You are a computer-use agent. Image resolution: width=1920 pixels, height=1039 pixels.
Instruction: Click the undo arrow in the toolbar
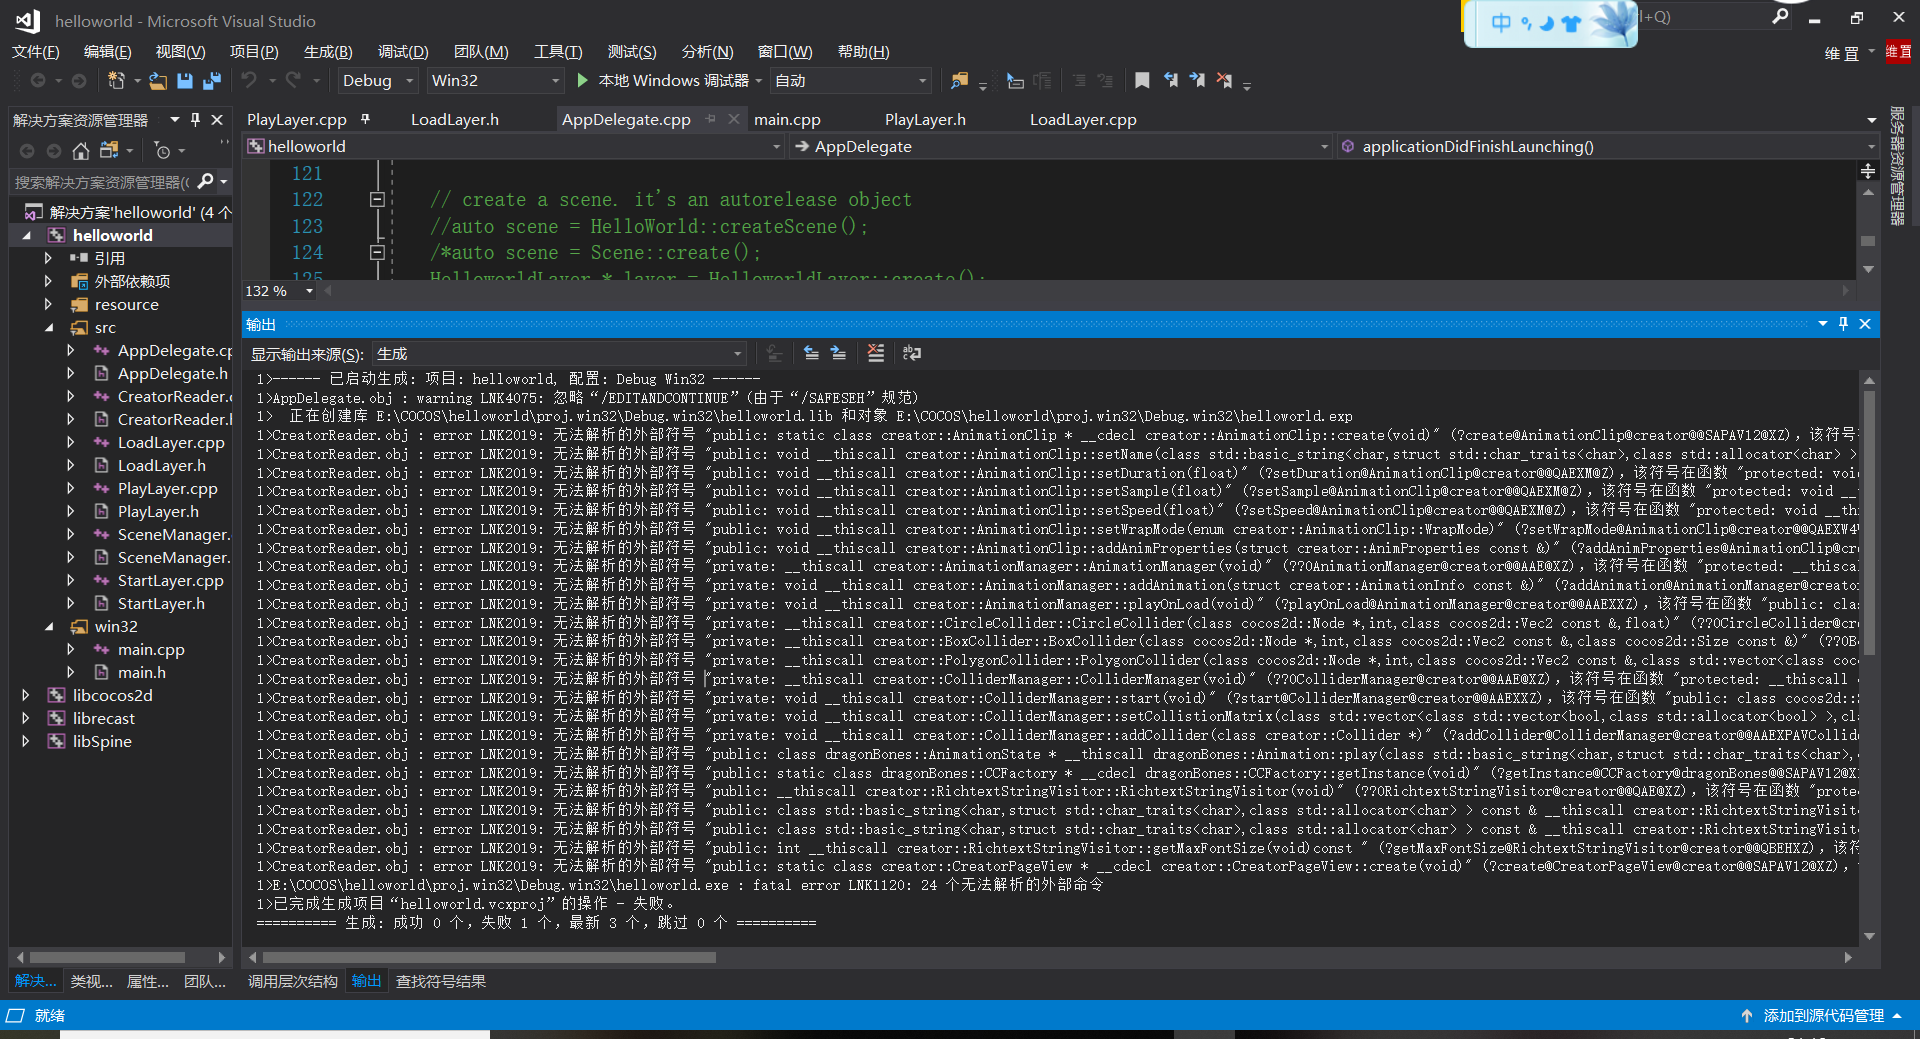click(249, 80)
